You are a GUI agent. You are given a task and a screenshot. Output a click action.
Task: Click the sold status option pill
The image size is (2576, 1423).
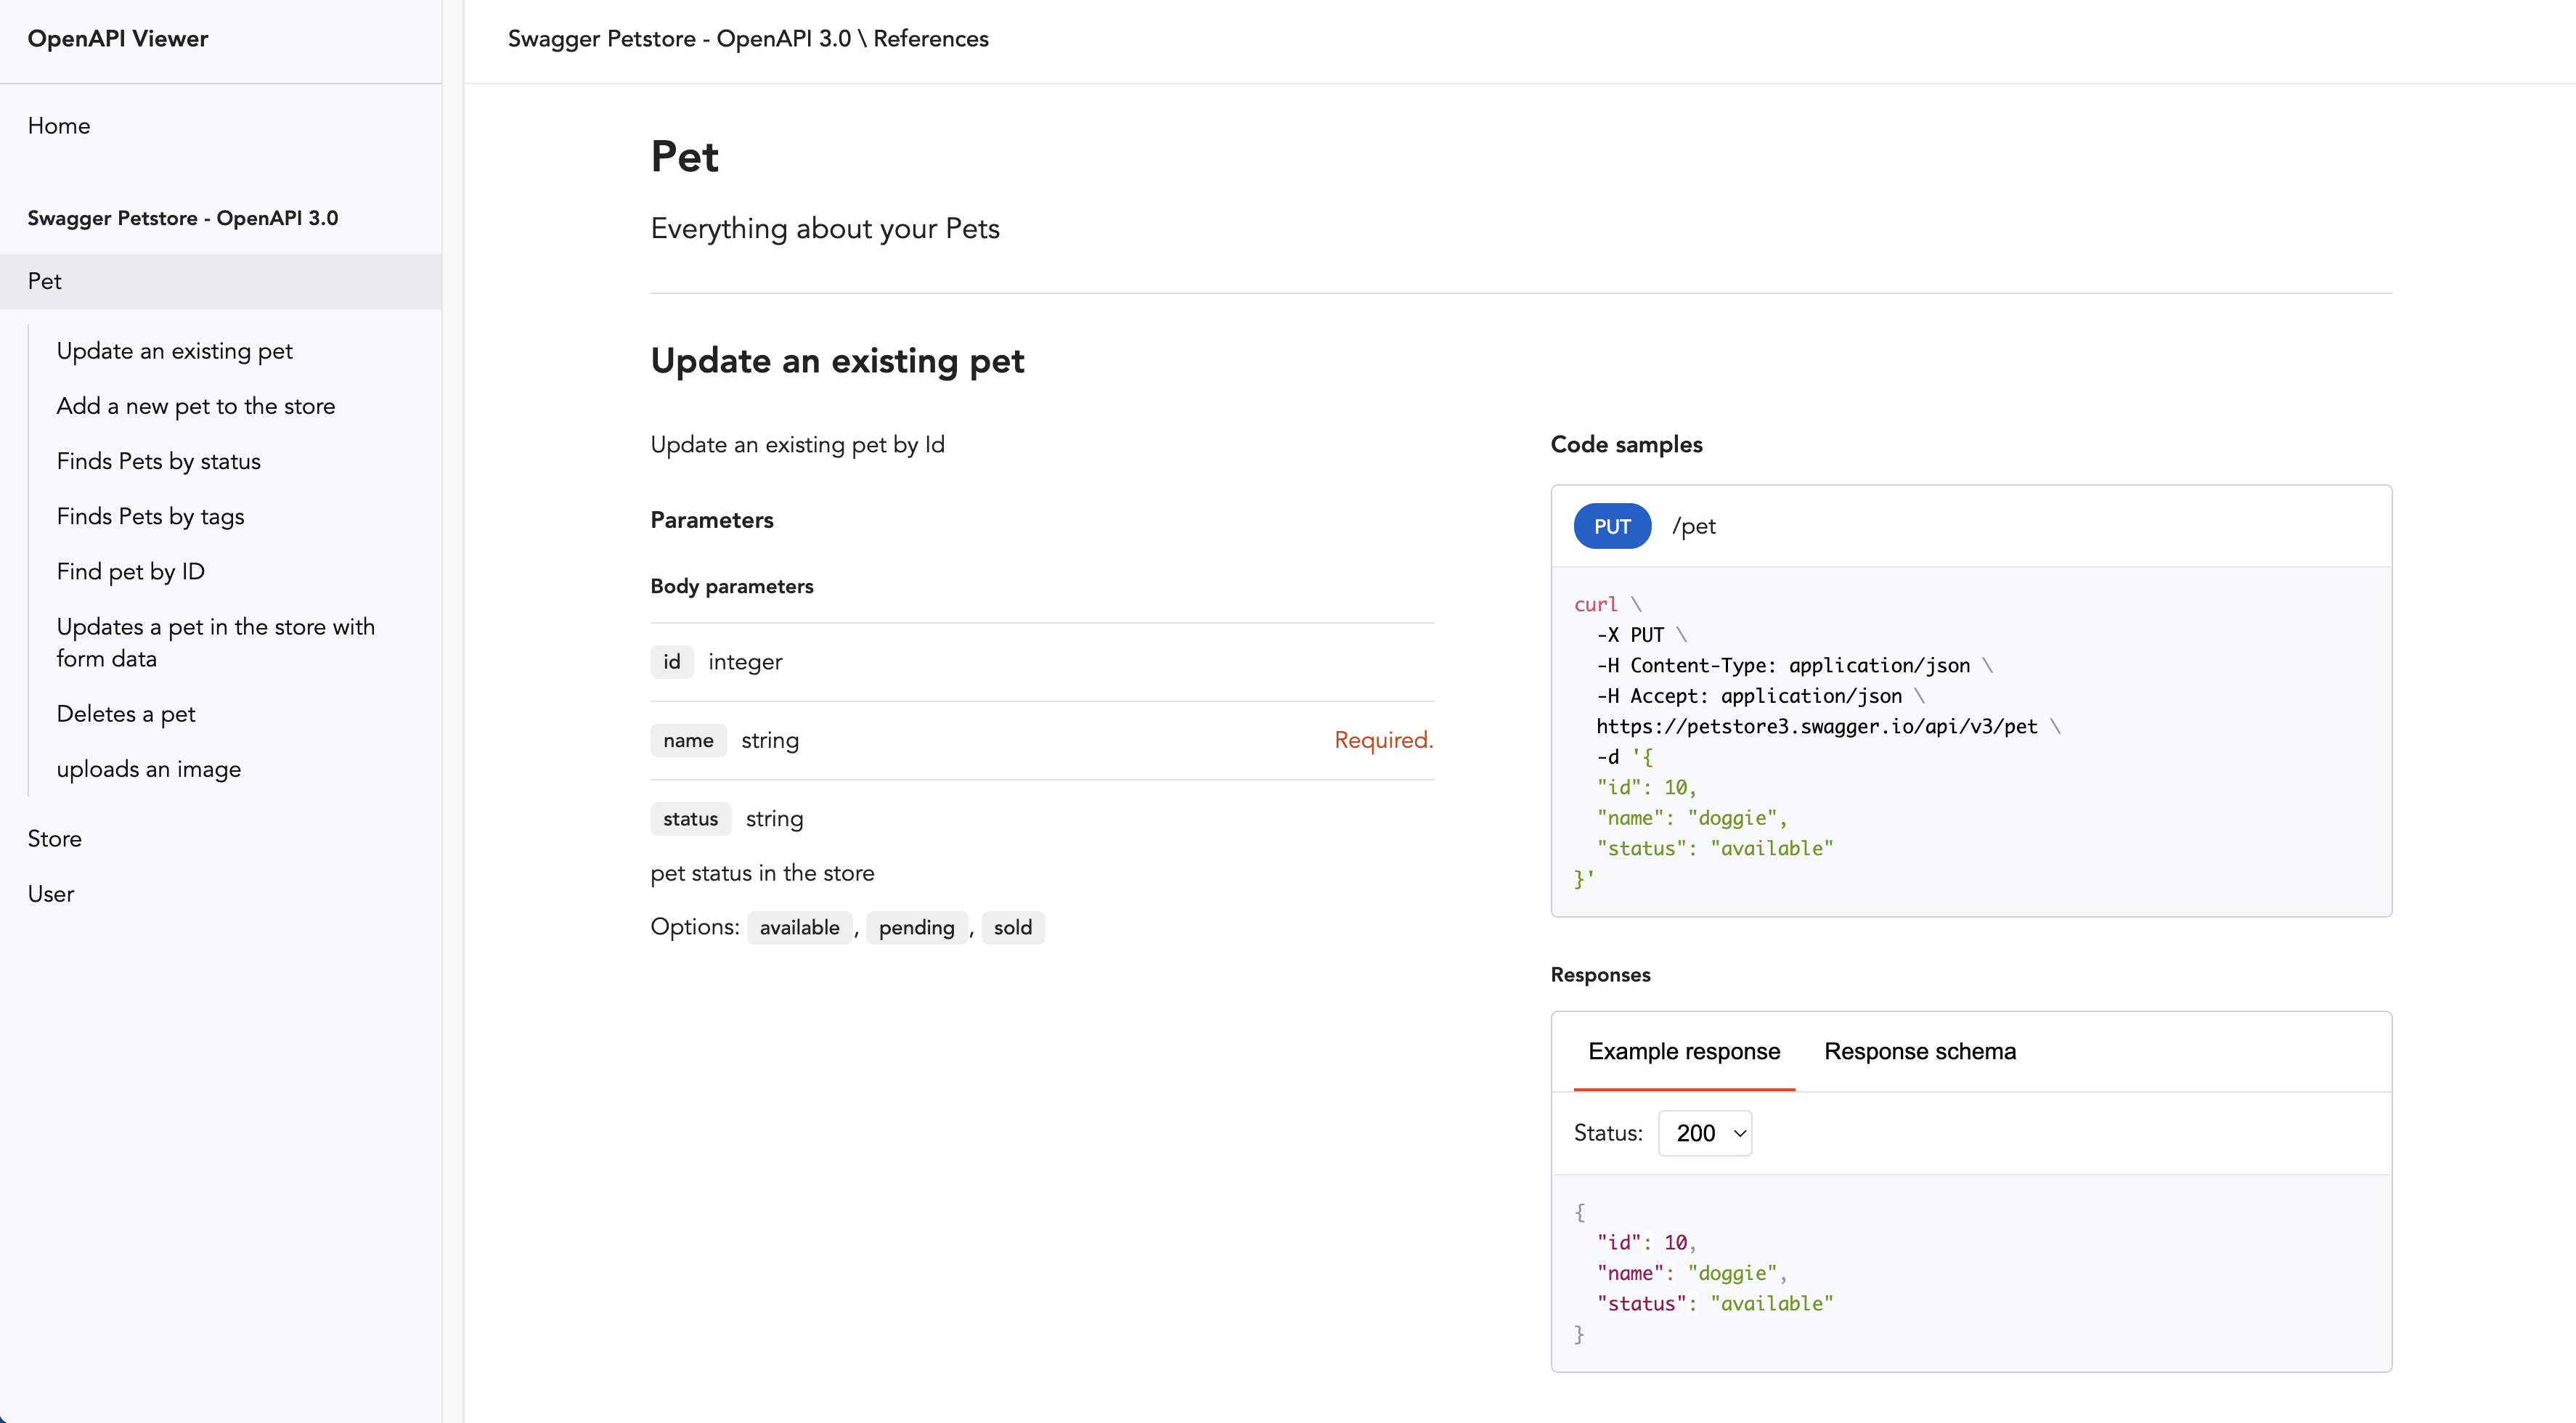(1013, 927)
